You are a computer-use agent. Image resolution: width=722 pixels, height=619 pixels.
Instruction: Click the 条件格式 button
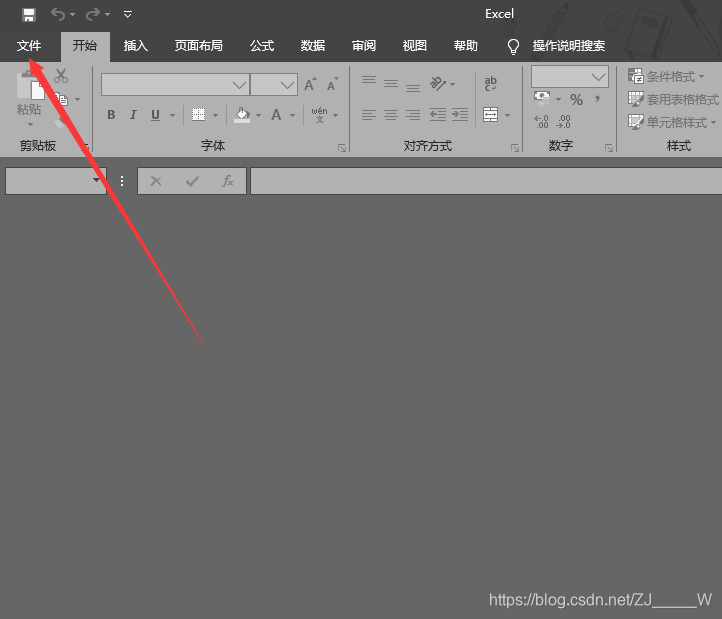point(666,76)
